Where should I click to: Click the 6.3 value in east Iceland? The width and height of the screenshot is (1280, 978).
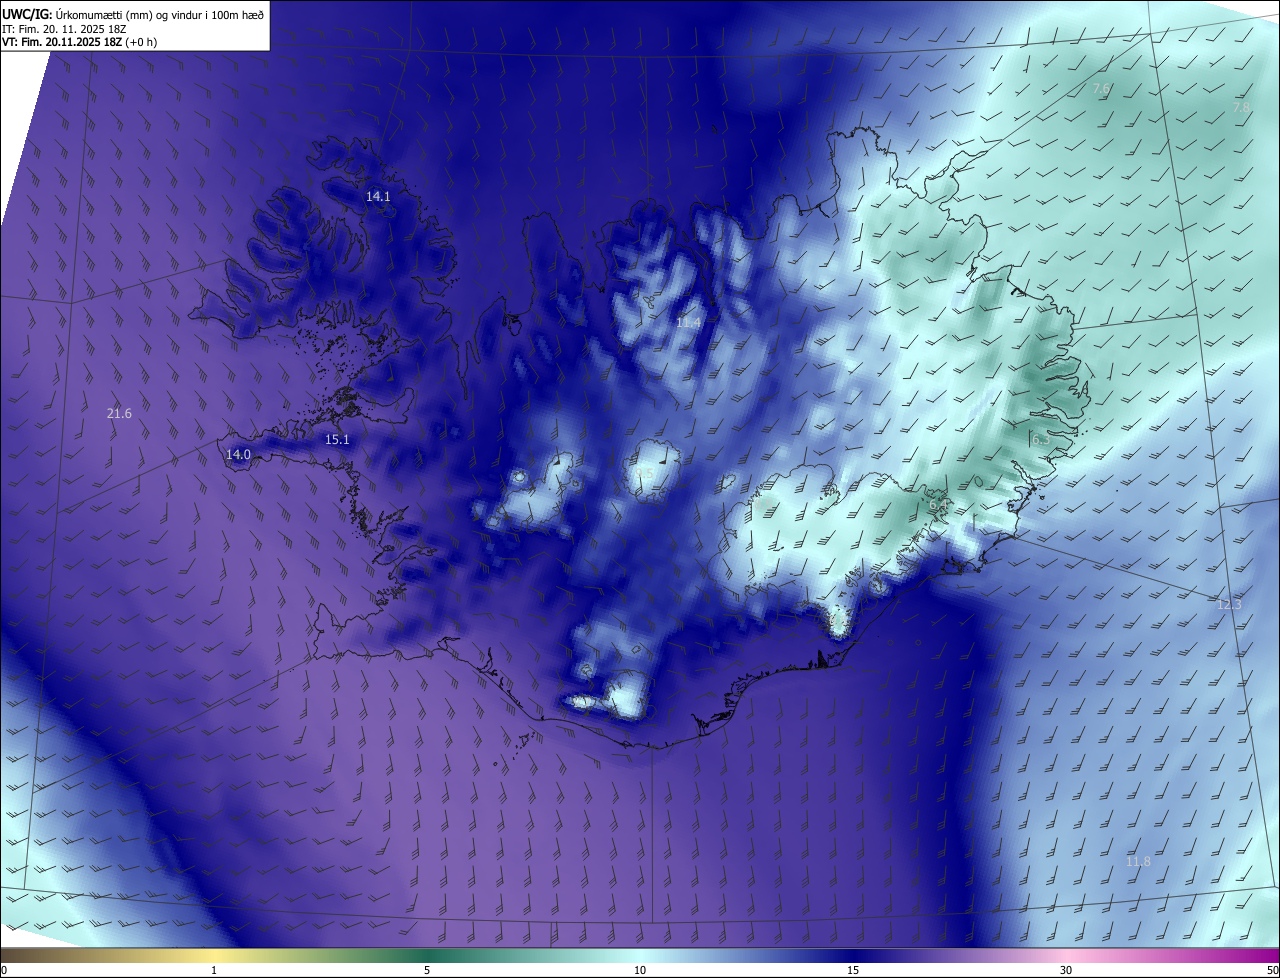click(1040, 440)
